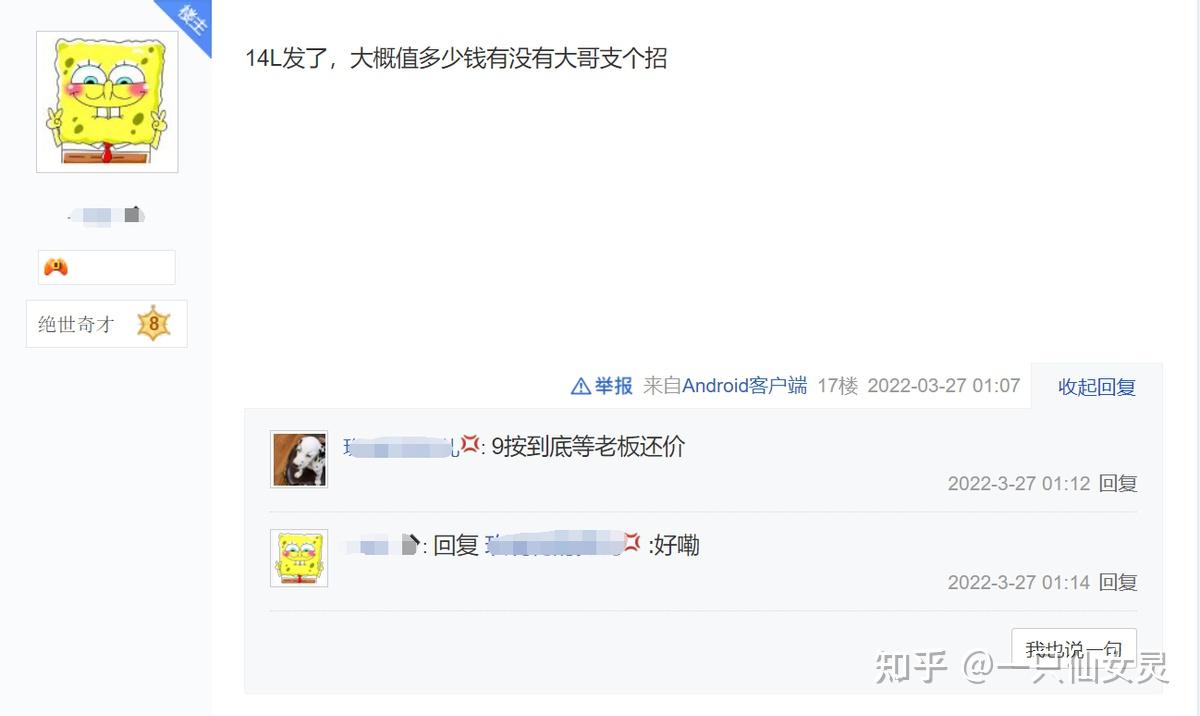The height and width of the screenshot is (716, 1200).
Task: Click the first replier's blurred username
Action: 401,447
